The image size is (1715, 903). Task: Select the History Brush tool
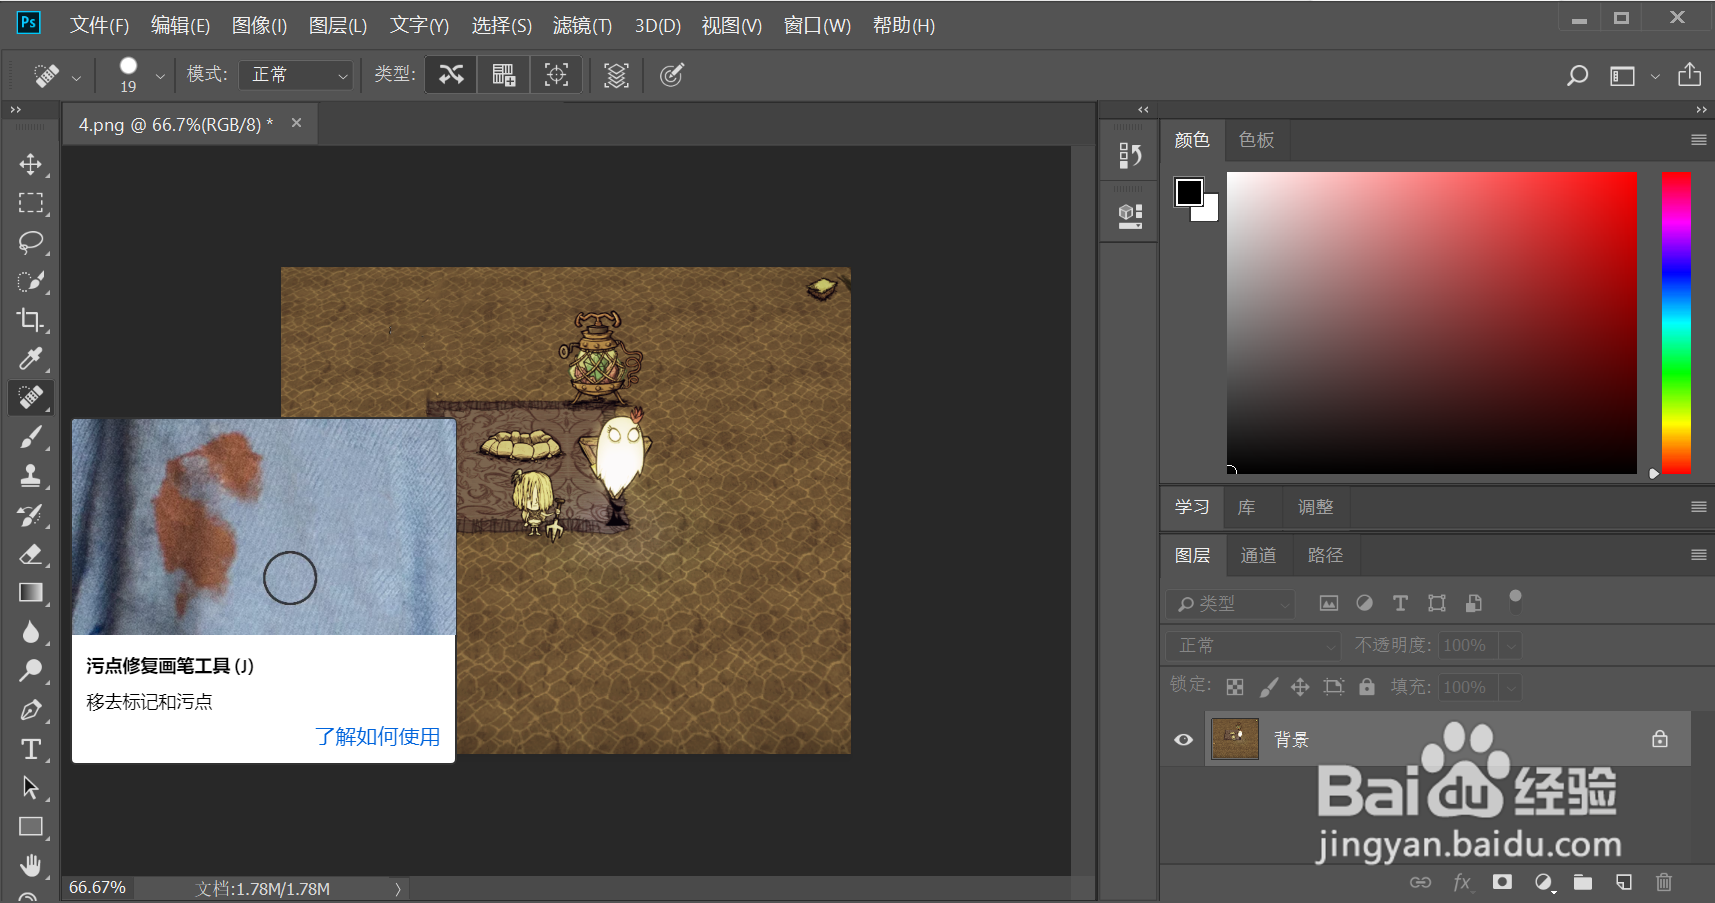(31, 515)
